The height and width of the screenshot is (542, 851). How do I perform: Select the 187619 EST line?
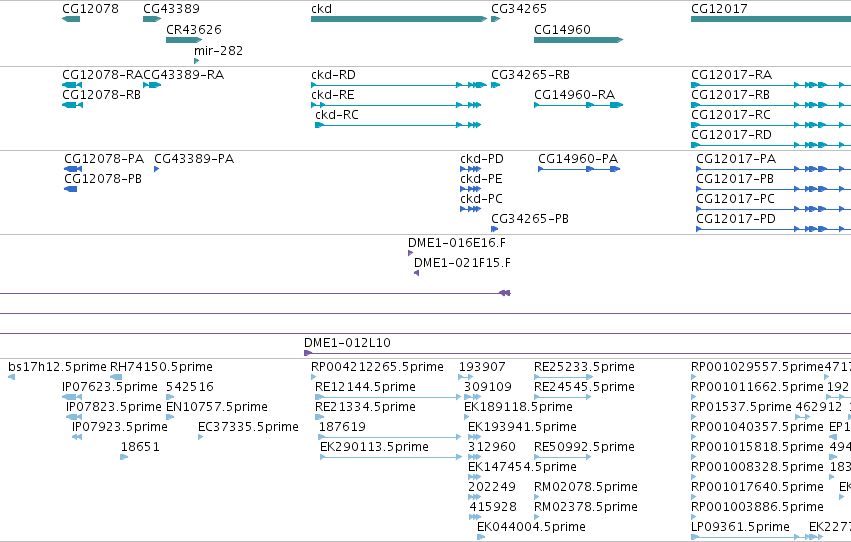(390, 437)
